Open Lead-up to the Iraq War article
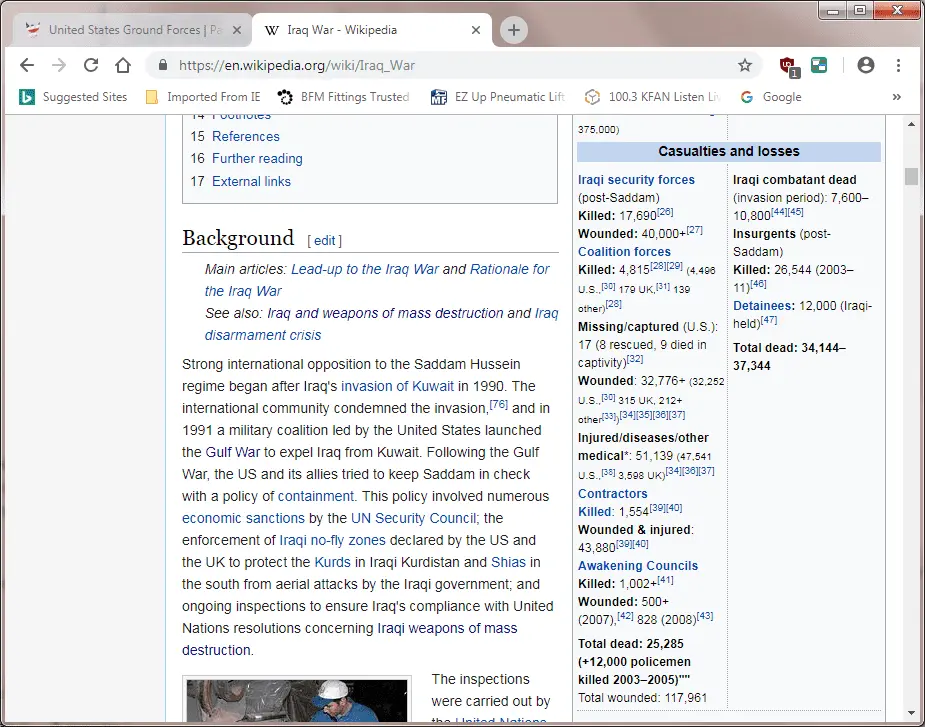 click(x=365, y=269)
